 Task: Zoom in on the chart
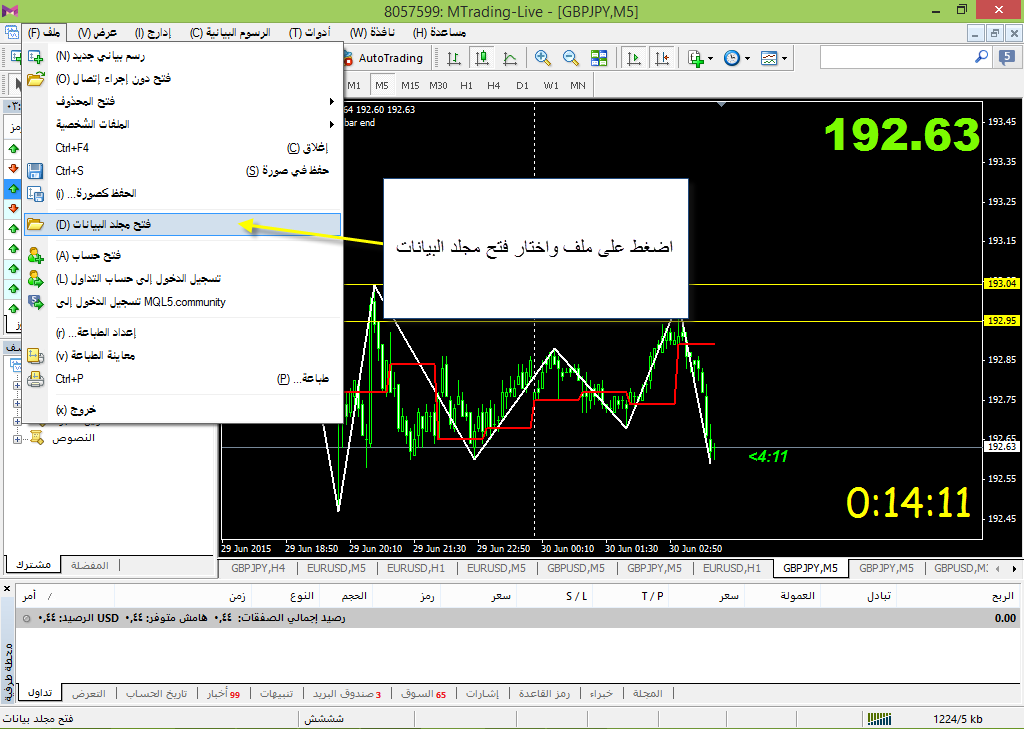click(x=542, y=58)
